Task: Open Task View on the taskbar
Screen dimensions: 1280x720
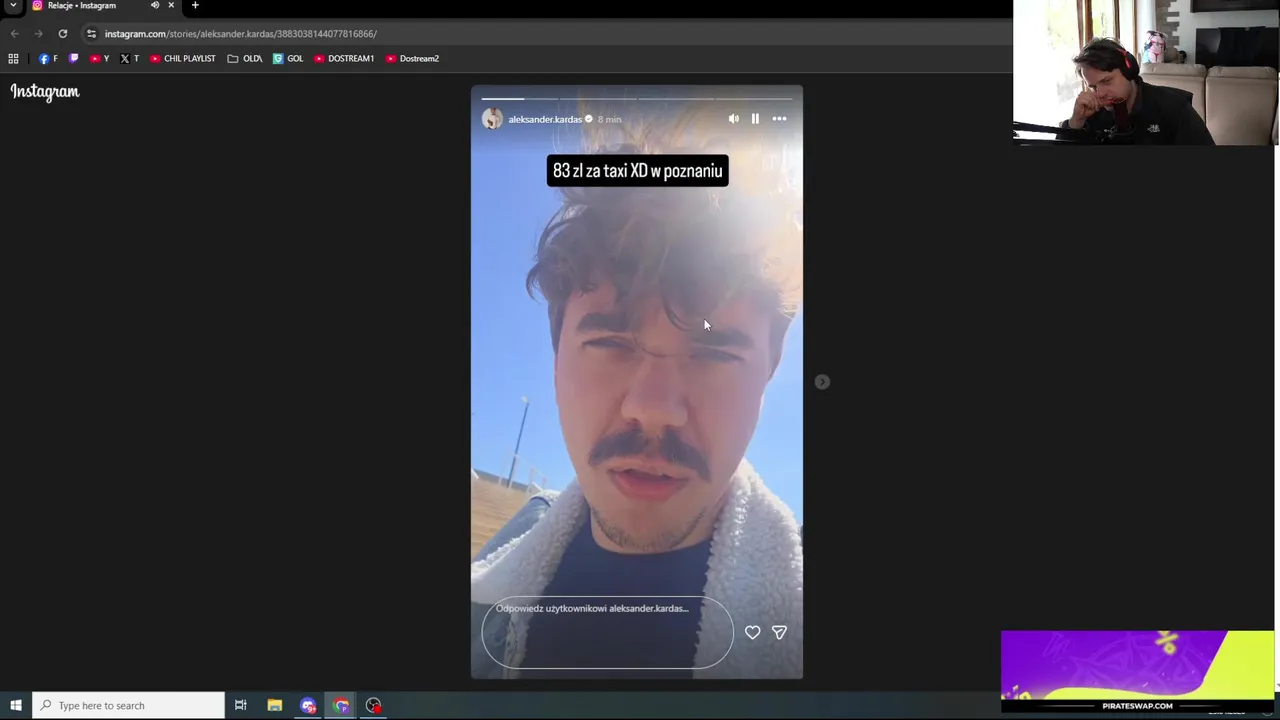Action: (241, 706)
